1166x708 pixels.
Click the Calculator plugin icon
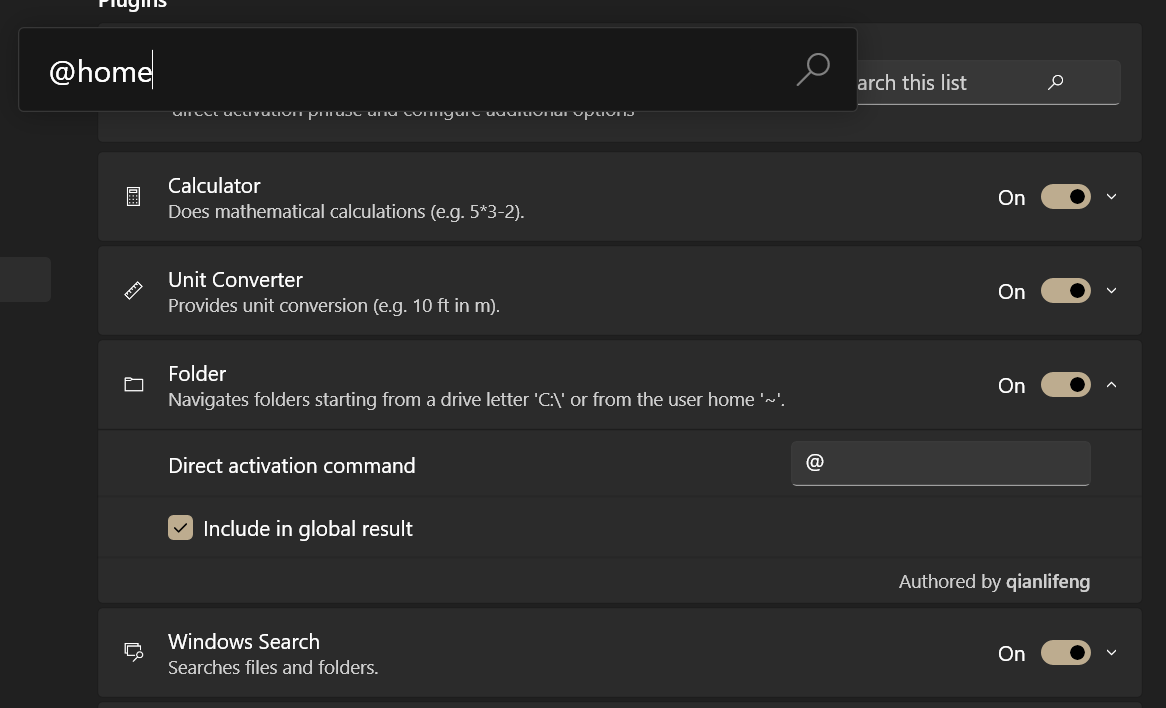[133, 197]
